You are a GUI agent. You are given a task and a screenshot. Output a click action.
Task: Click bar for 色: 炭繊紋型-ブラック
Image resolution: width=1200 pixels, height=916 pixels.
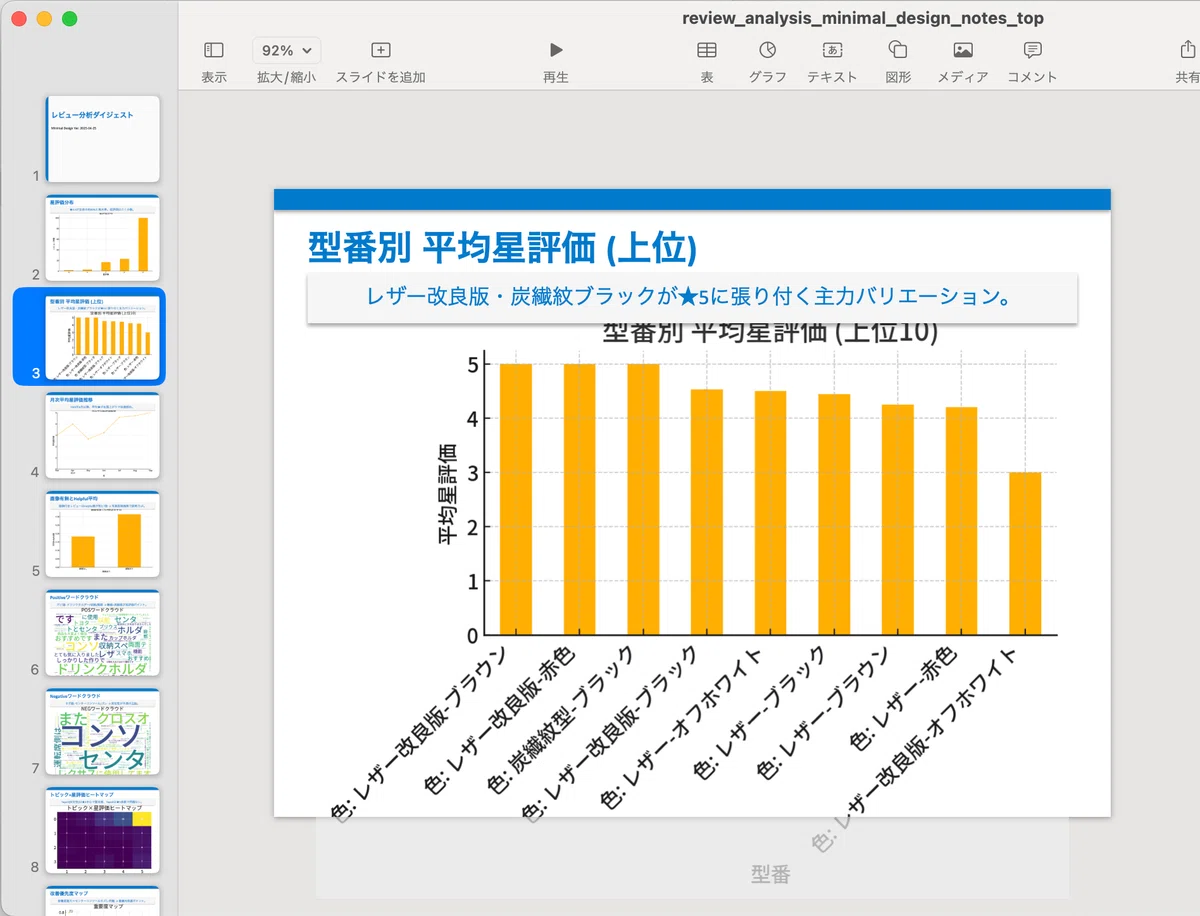click(643, 499)
